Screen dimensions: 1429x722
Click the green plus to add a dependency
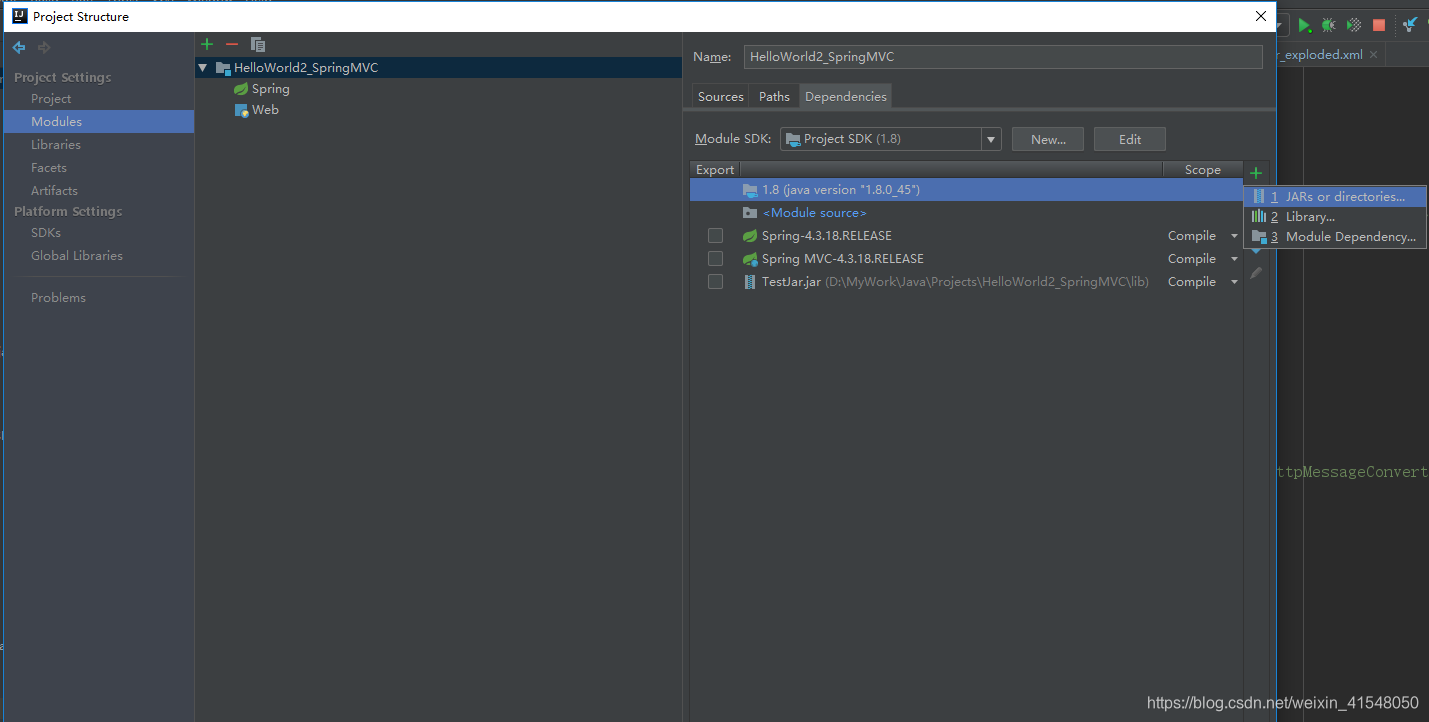coord(1256,173)
